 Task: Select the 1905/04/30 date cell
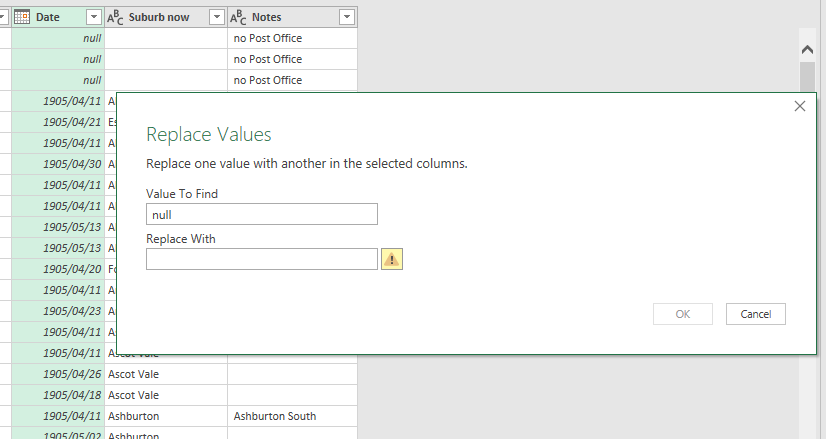pos(58,164)
